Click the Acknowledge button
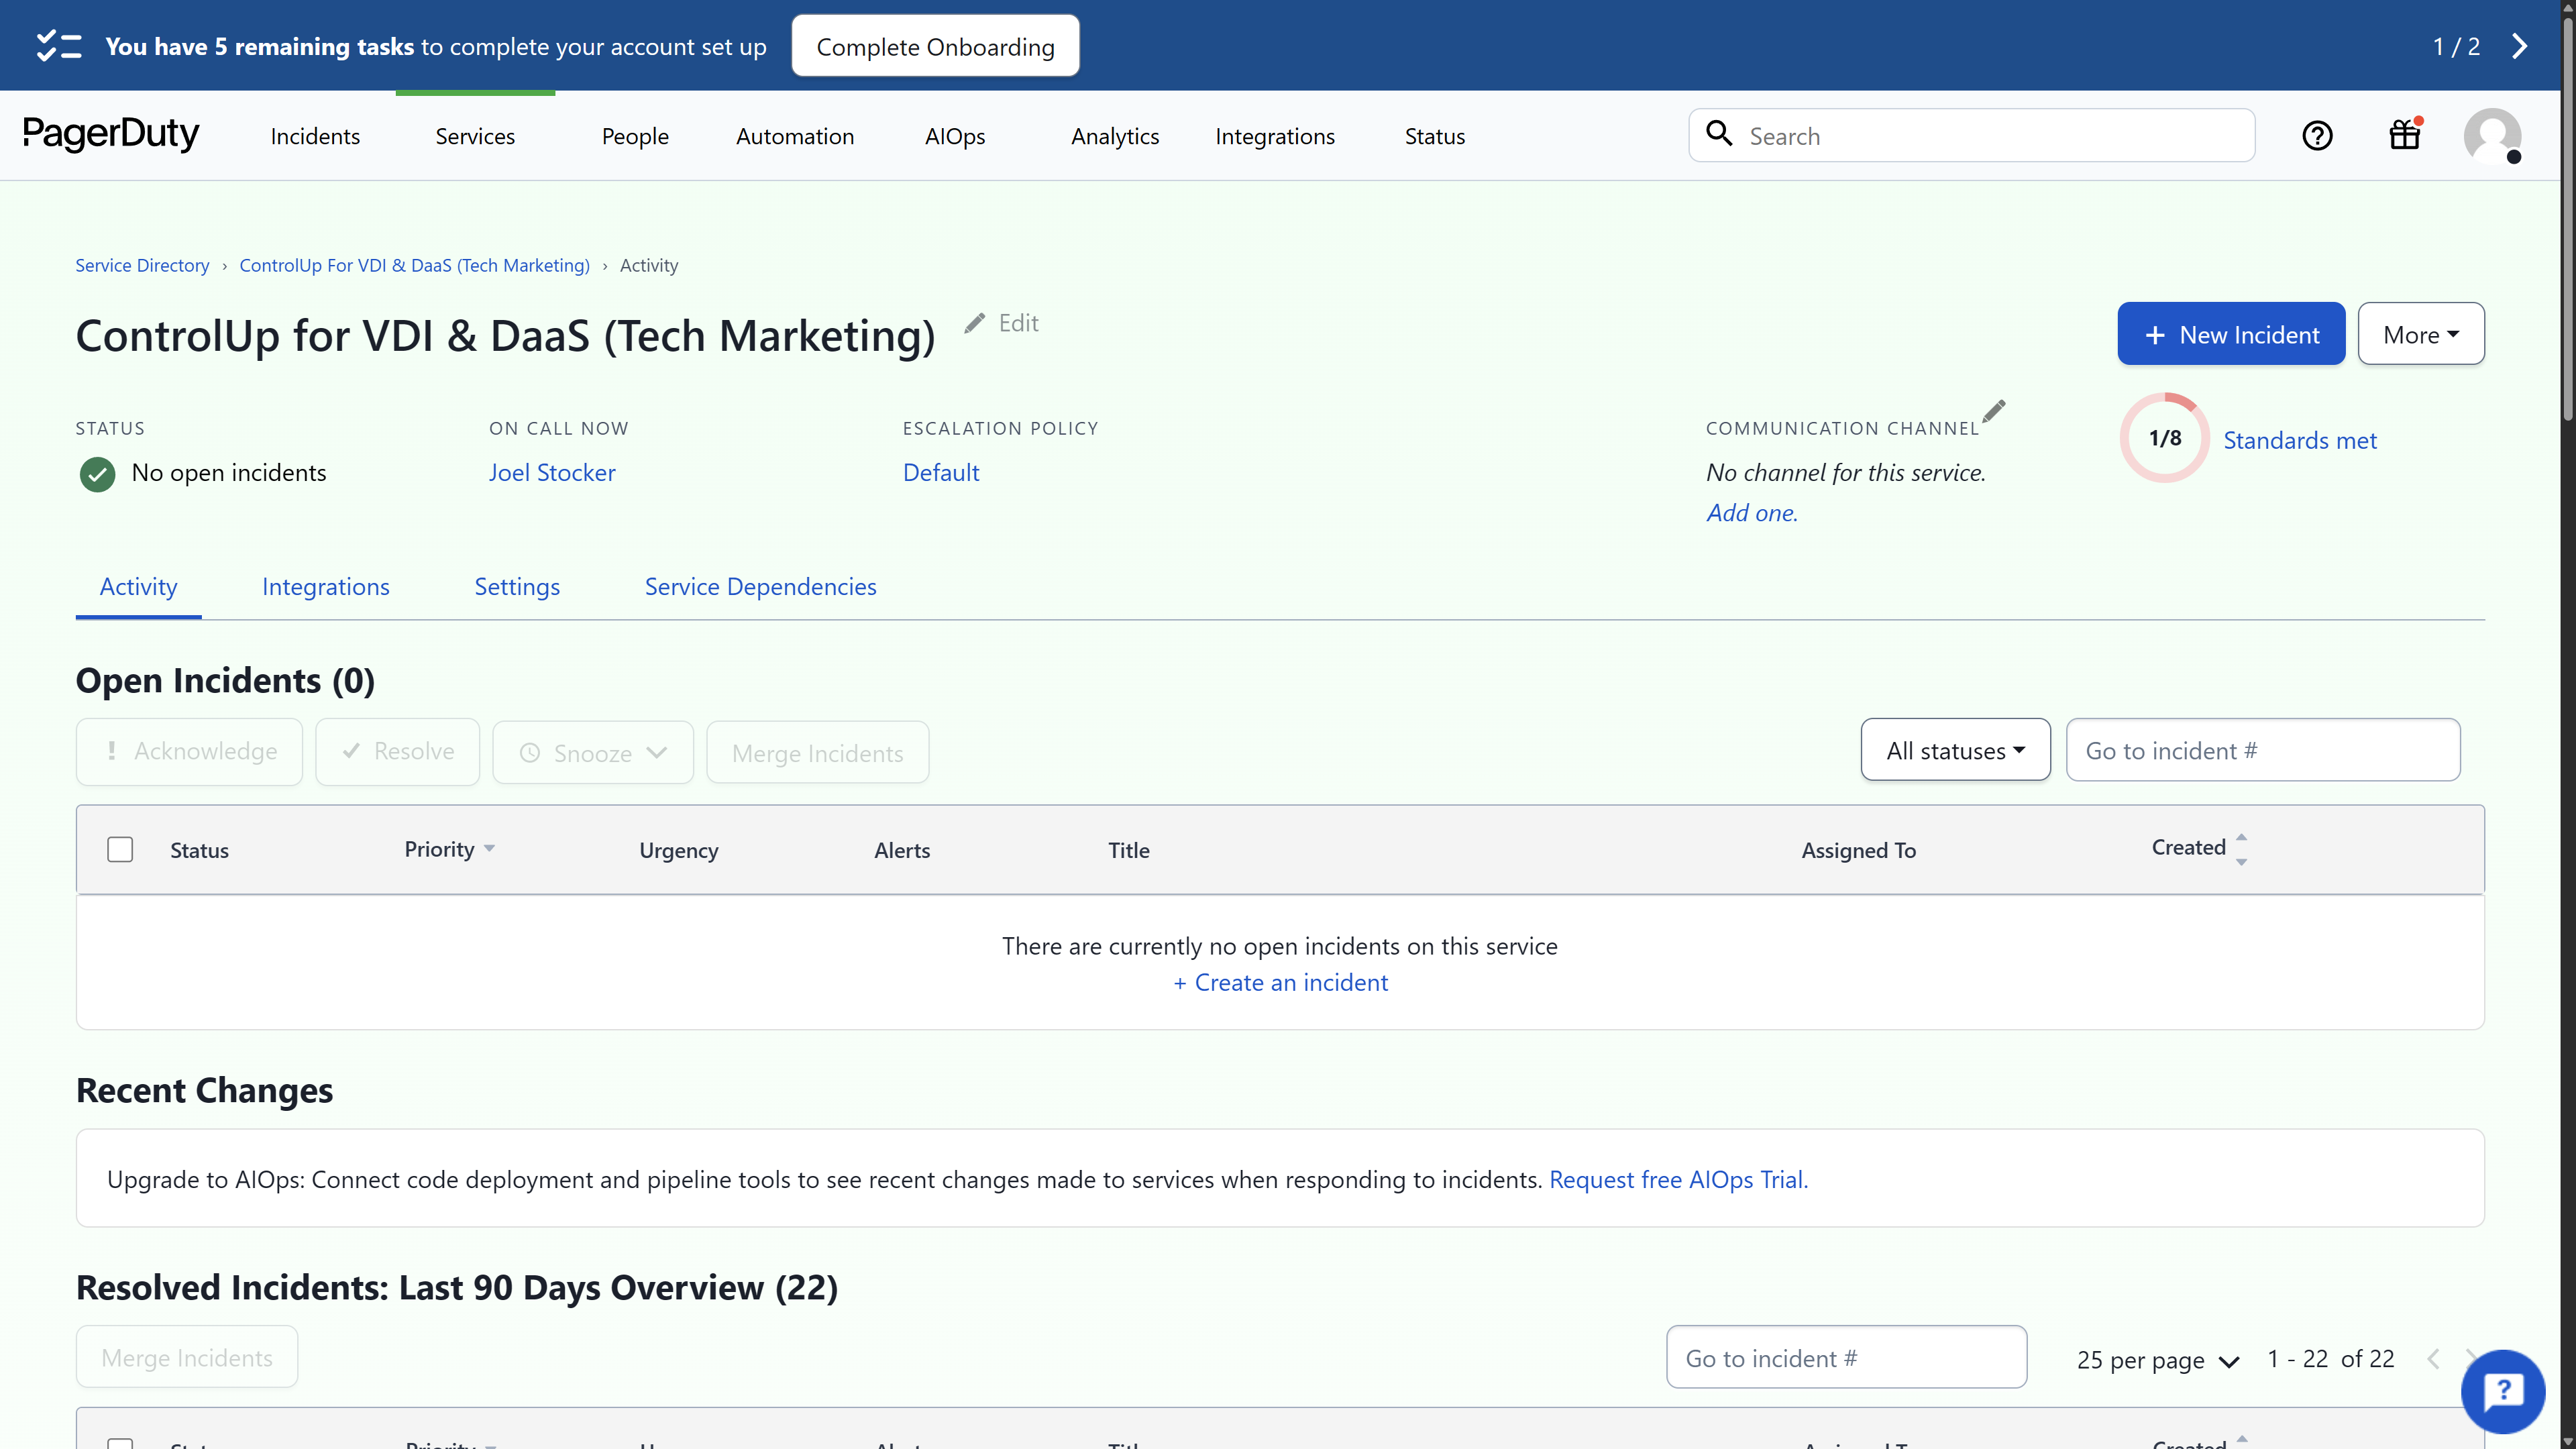This screenshot has width=2576, height=1449. pos(189,752)
